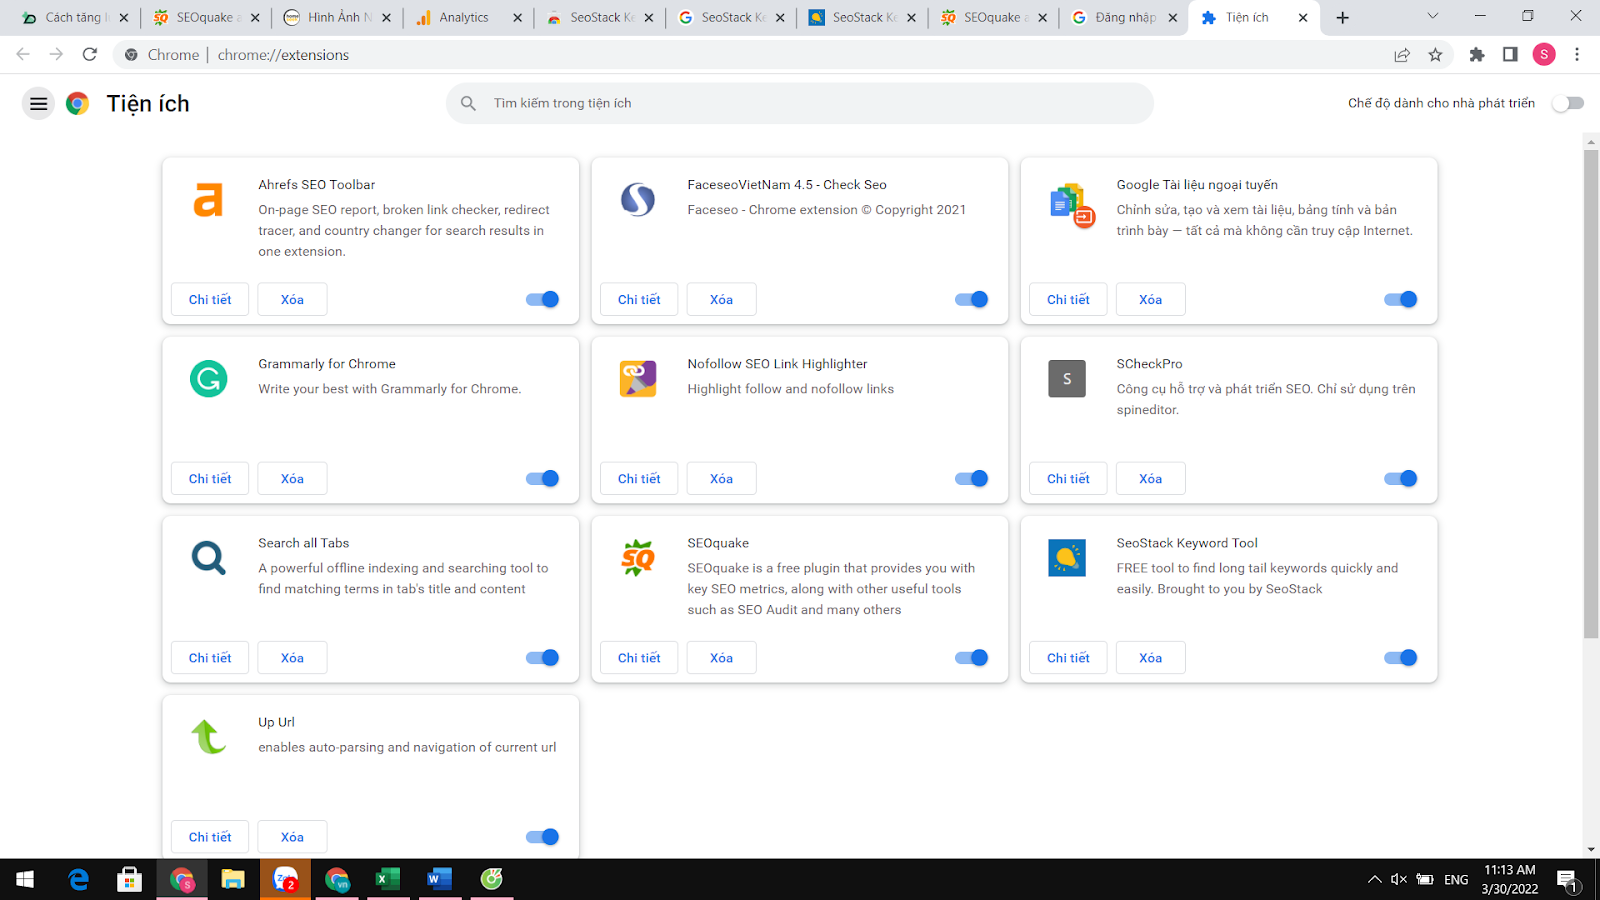Open the Chrome extensions puzzle icon in toolbar
The image size is (1600, 900).
pos(1476,55)
